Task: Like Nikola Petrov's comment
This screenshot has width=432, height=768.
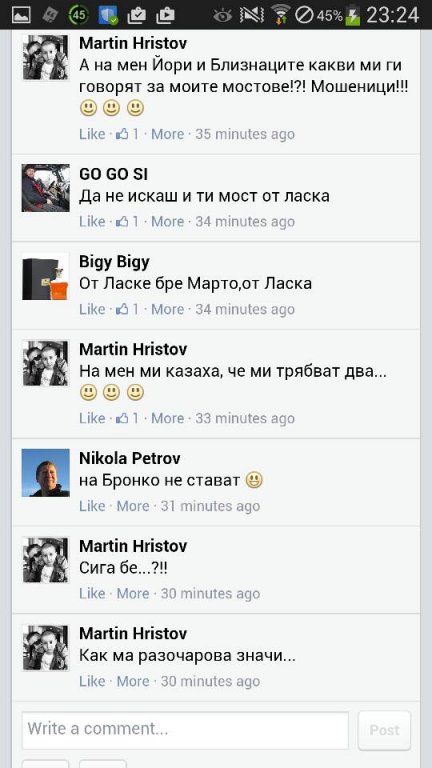Action: 92,506
